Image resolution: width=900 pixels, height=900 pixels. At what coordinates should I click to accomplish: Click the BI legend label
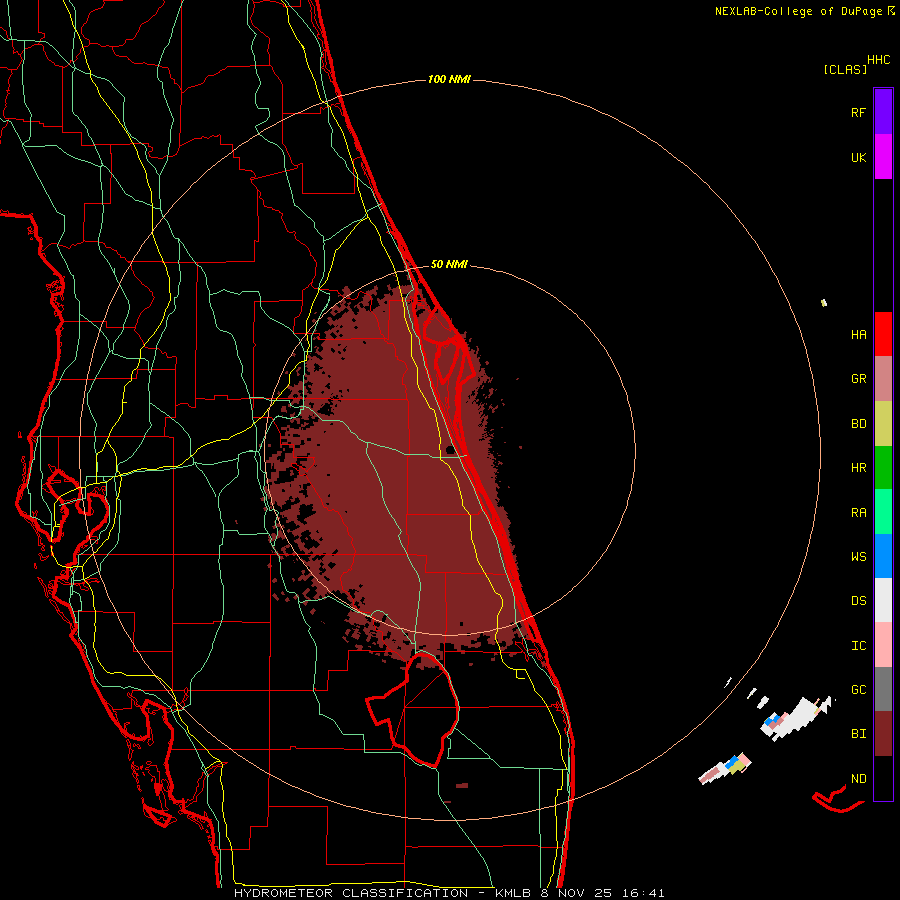pyautogui.click(x=858, y=734)
